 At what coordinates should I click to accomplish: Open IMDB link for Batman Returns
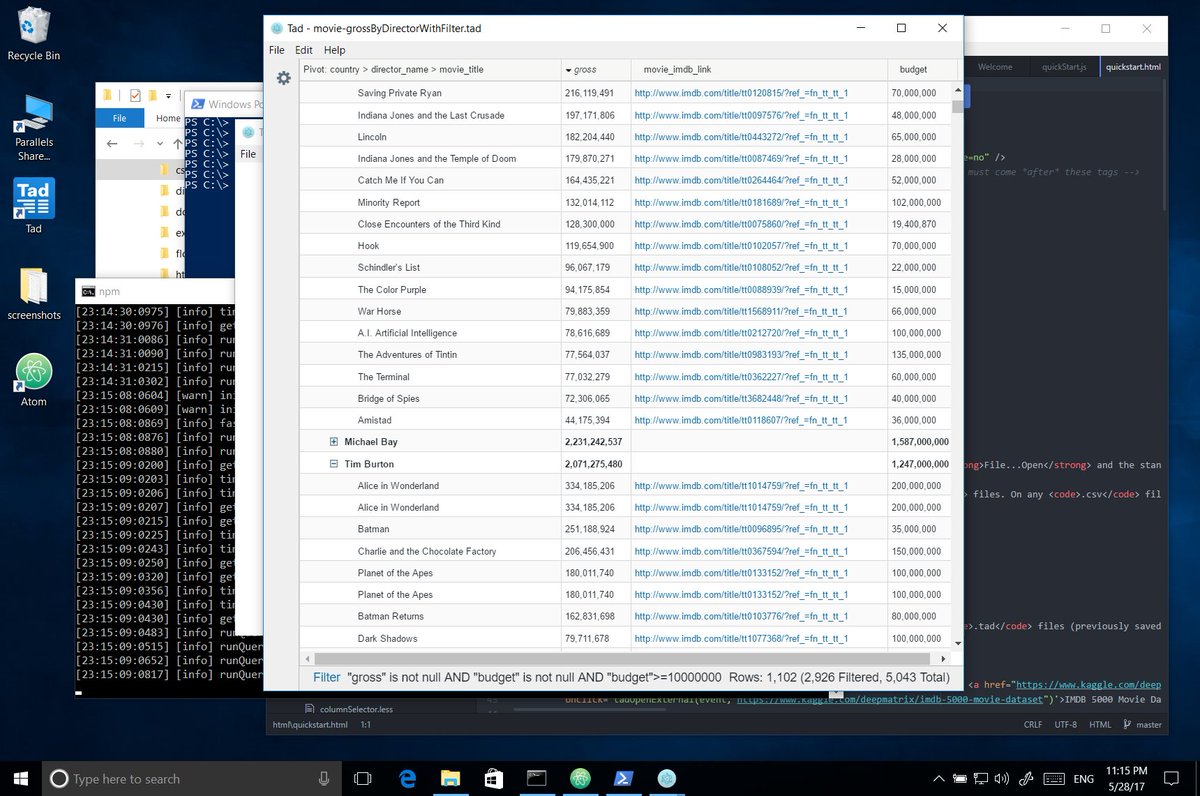pyautogui.click(x=741, y=616)
